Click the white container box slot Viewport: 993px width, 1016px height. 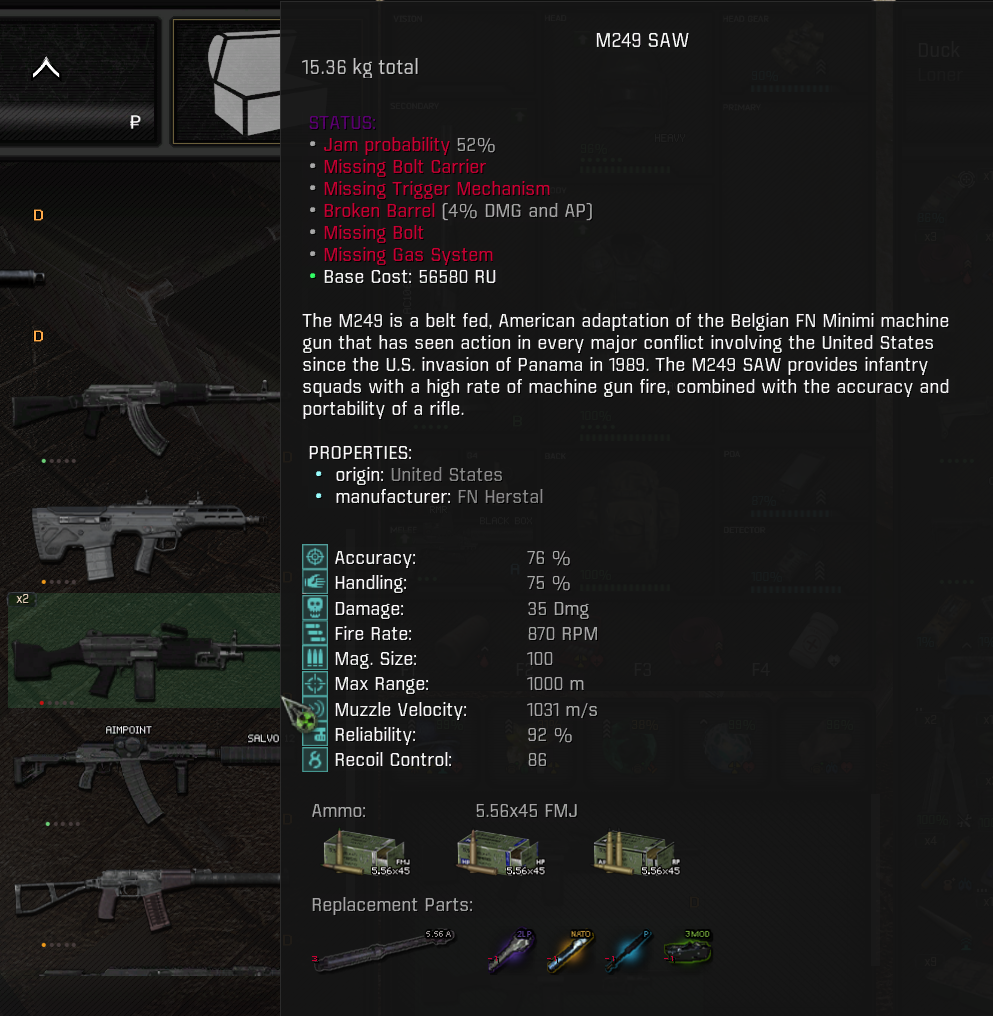coord(227,82)
